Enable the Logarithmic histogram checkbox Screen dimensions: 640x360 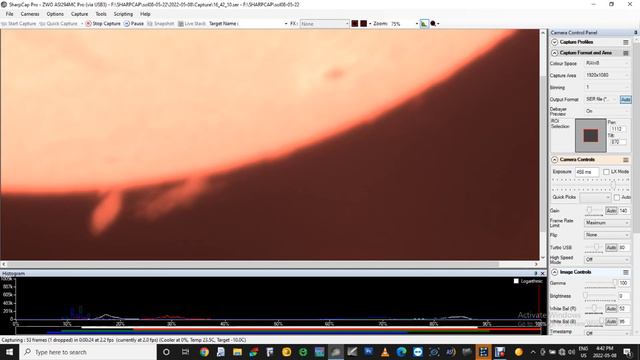click(x=516, y=281)
